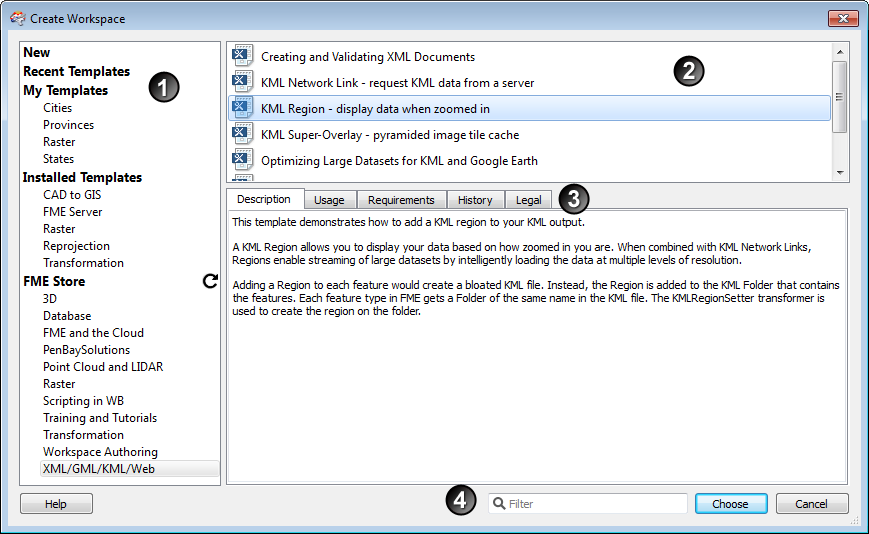Click the template list scrollbar thumb
The width and height of the screenshot is (869, 534).
click(840, 97)
